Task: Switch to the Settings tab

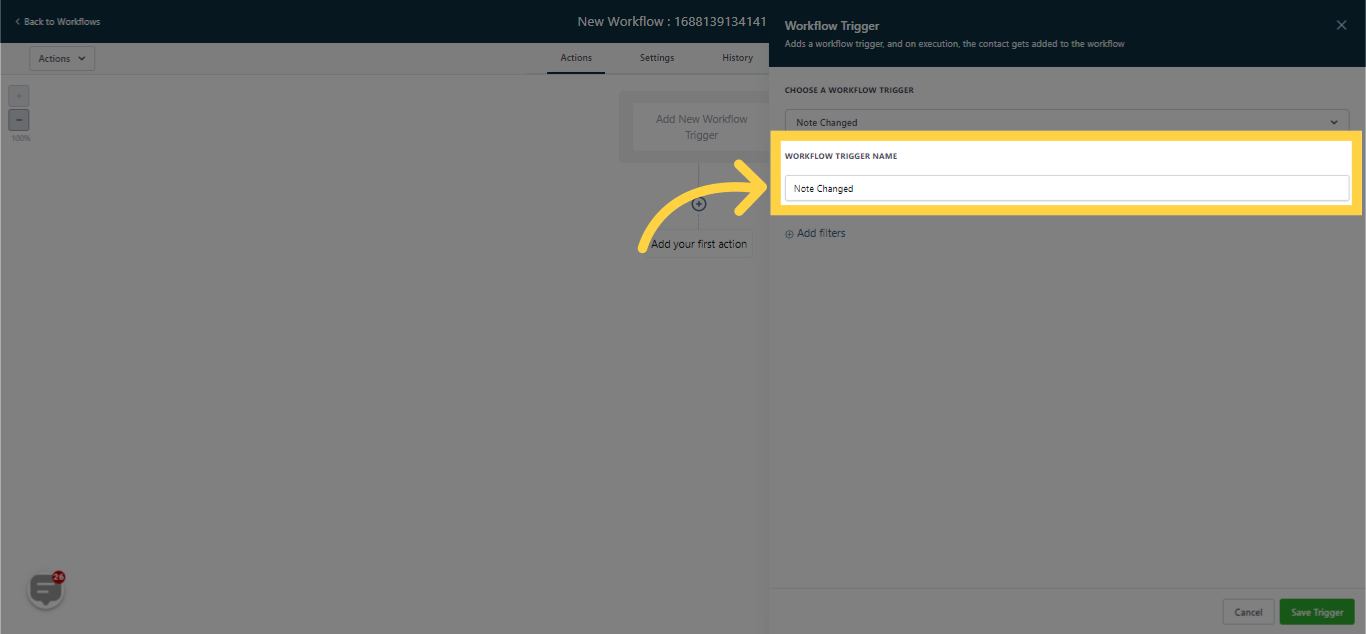Action: 656,58
